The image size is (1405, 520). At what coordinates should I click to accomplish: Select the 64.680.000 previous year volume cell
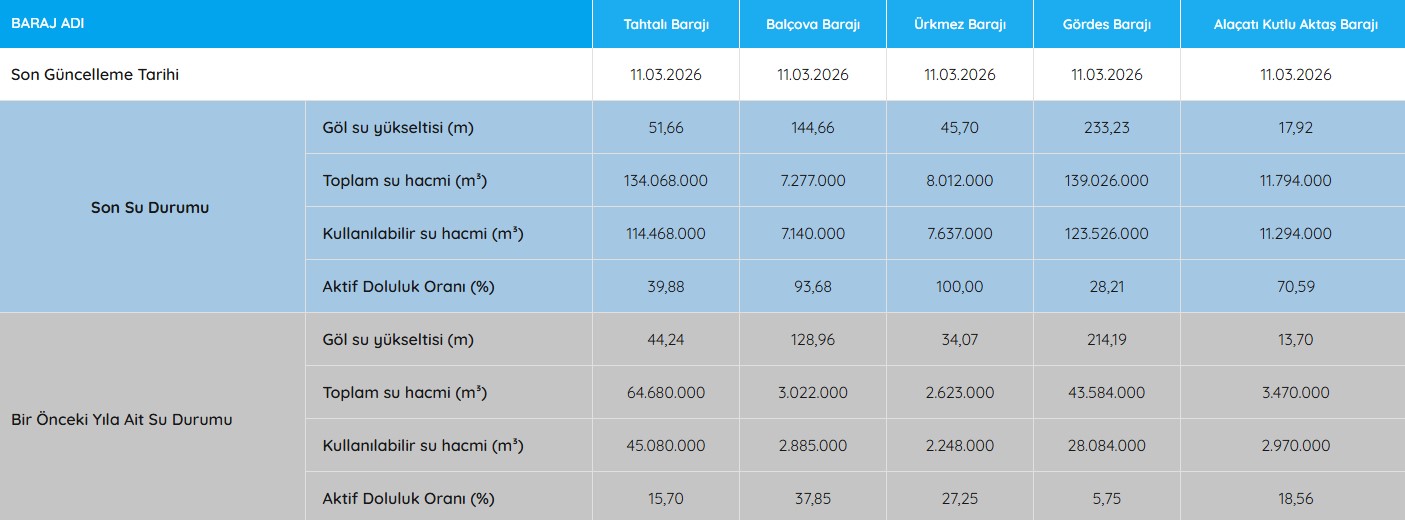pos(666,393)
